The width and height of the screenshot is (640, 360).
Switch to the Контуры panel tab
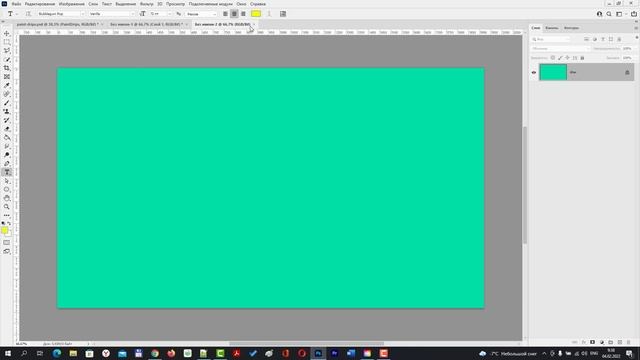[x=571, y=28]
